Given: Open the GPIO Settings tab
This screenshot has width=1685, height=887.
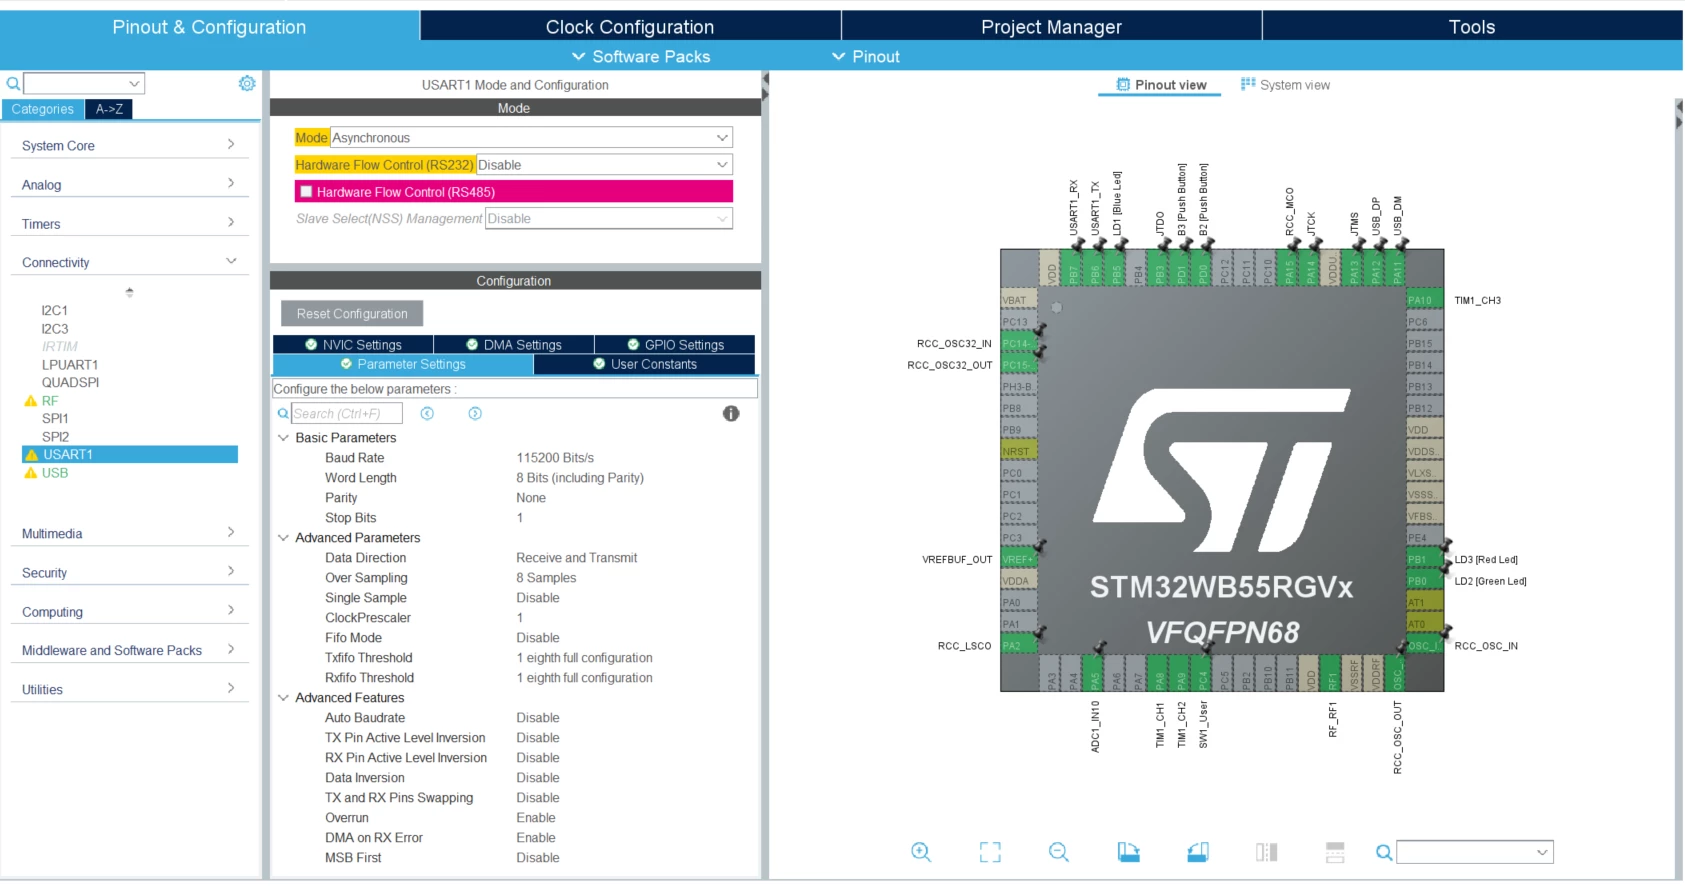Looking at the screenshot, I should point(675,345).
